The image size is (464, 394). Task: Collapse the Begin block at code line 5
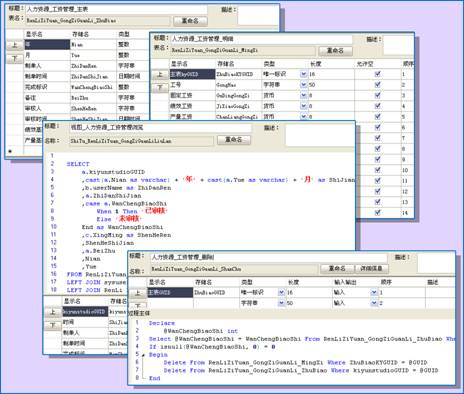pyautogui.click(x=144, y=355)
